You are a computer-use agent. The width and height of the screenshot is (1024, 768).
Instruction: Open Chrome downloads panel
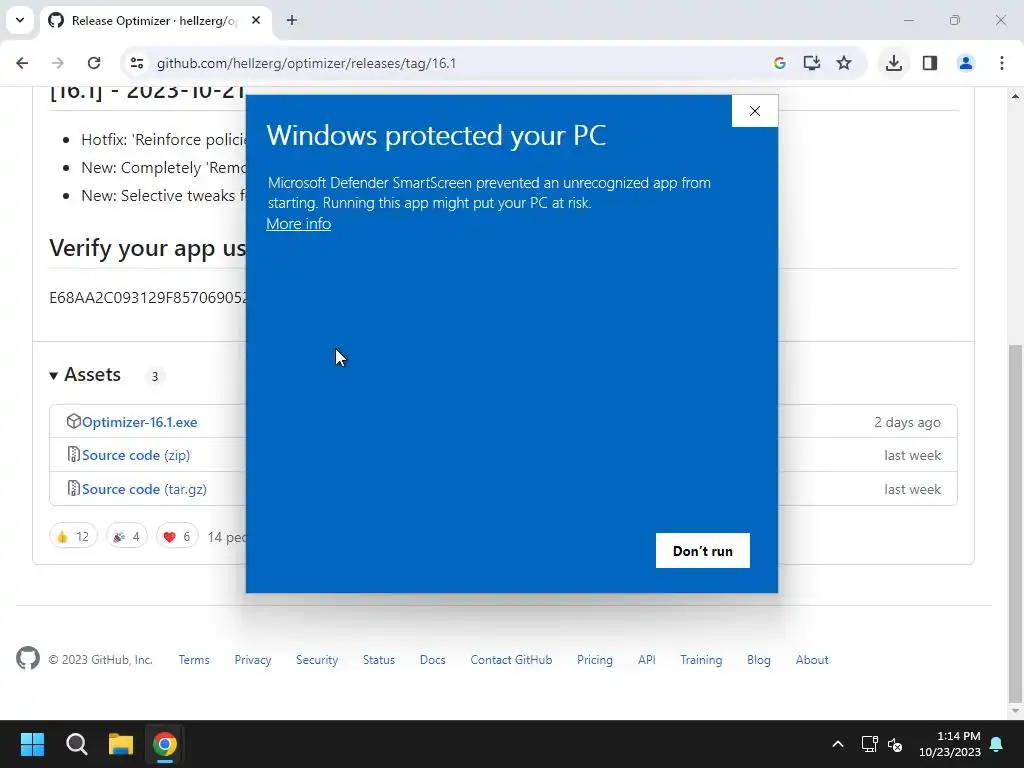pos(894,63)
